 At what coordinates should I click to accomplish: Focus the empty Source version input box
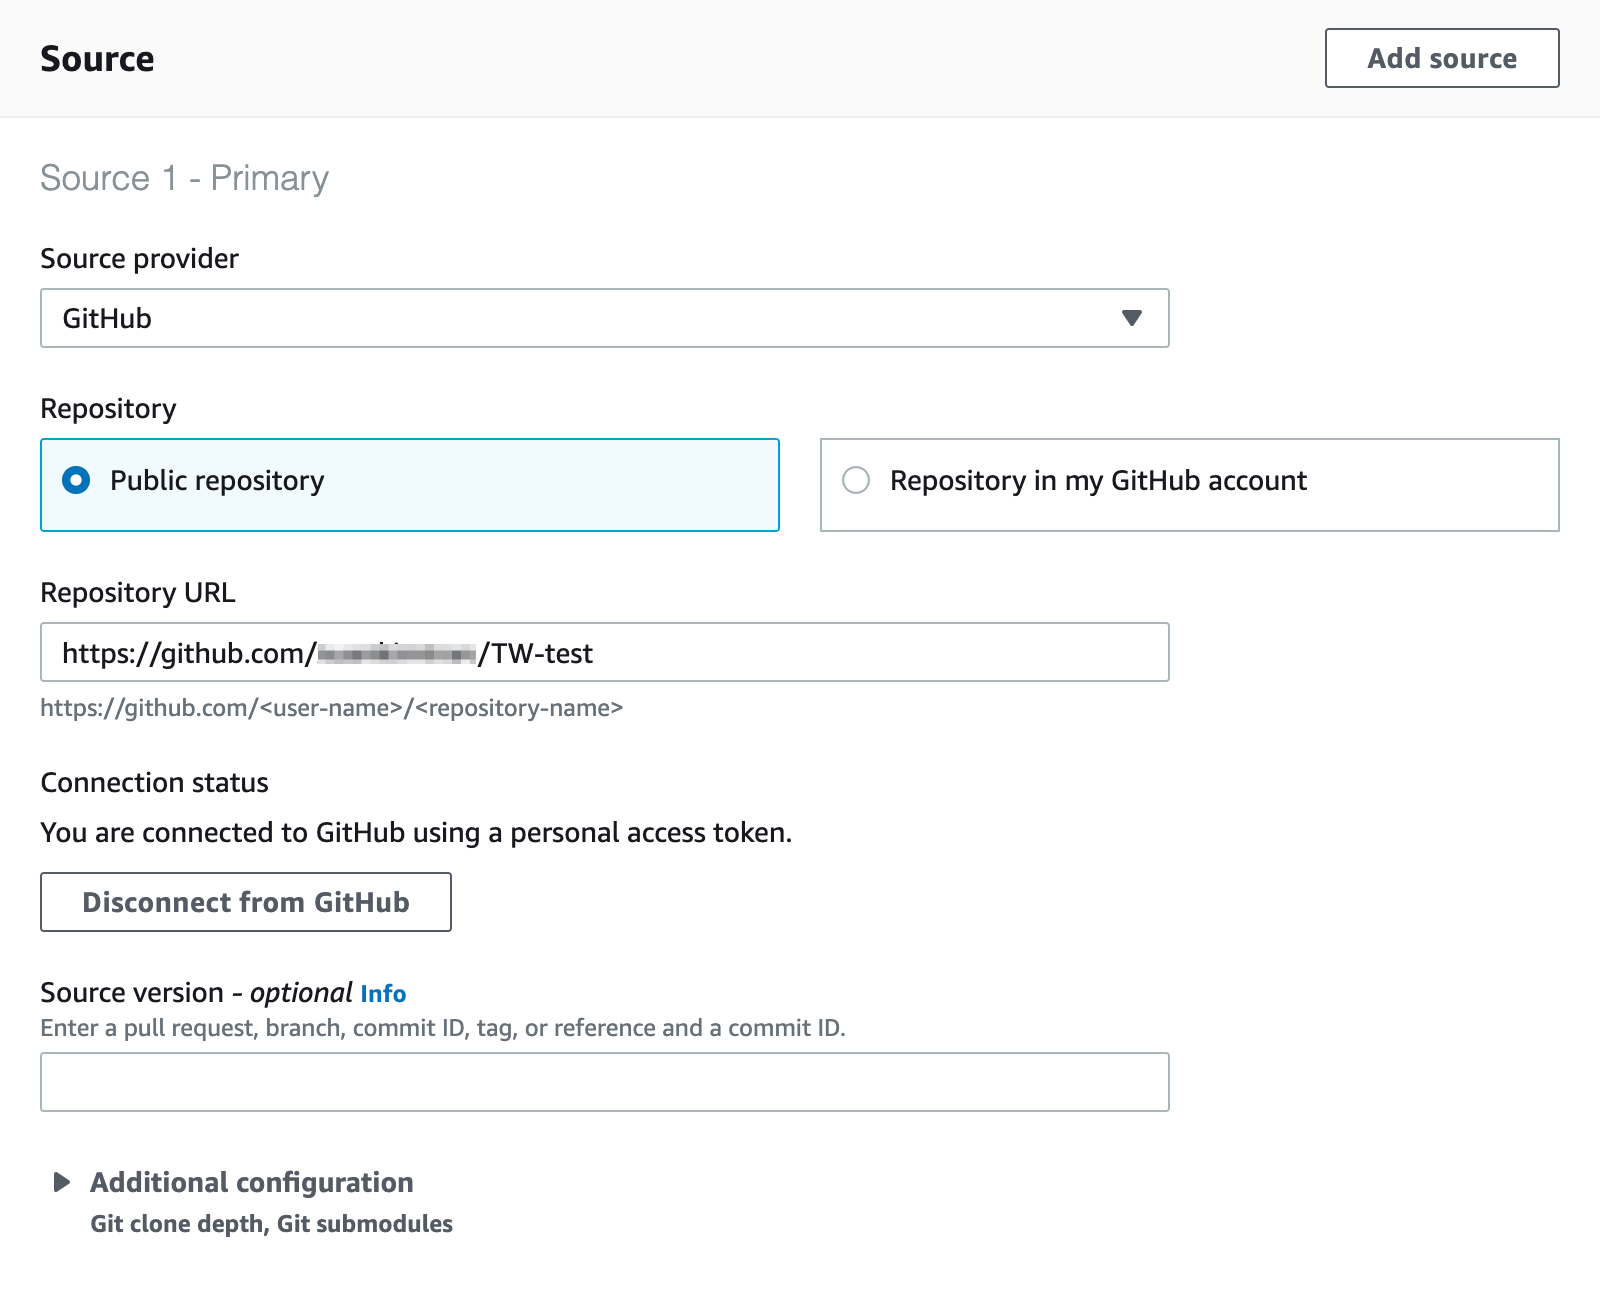pyautogui.click(x=604, y=1082)
